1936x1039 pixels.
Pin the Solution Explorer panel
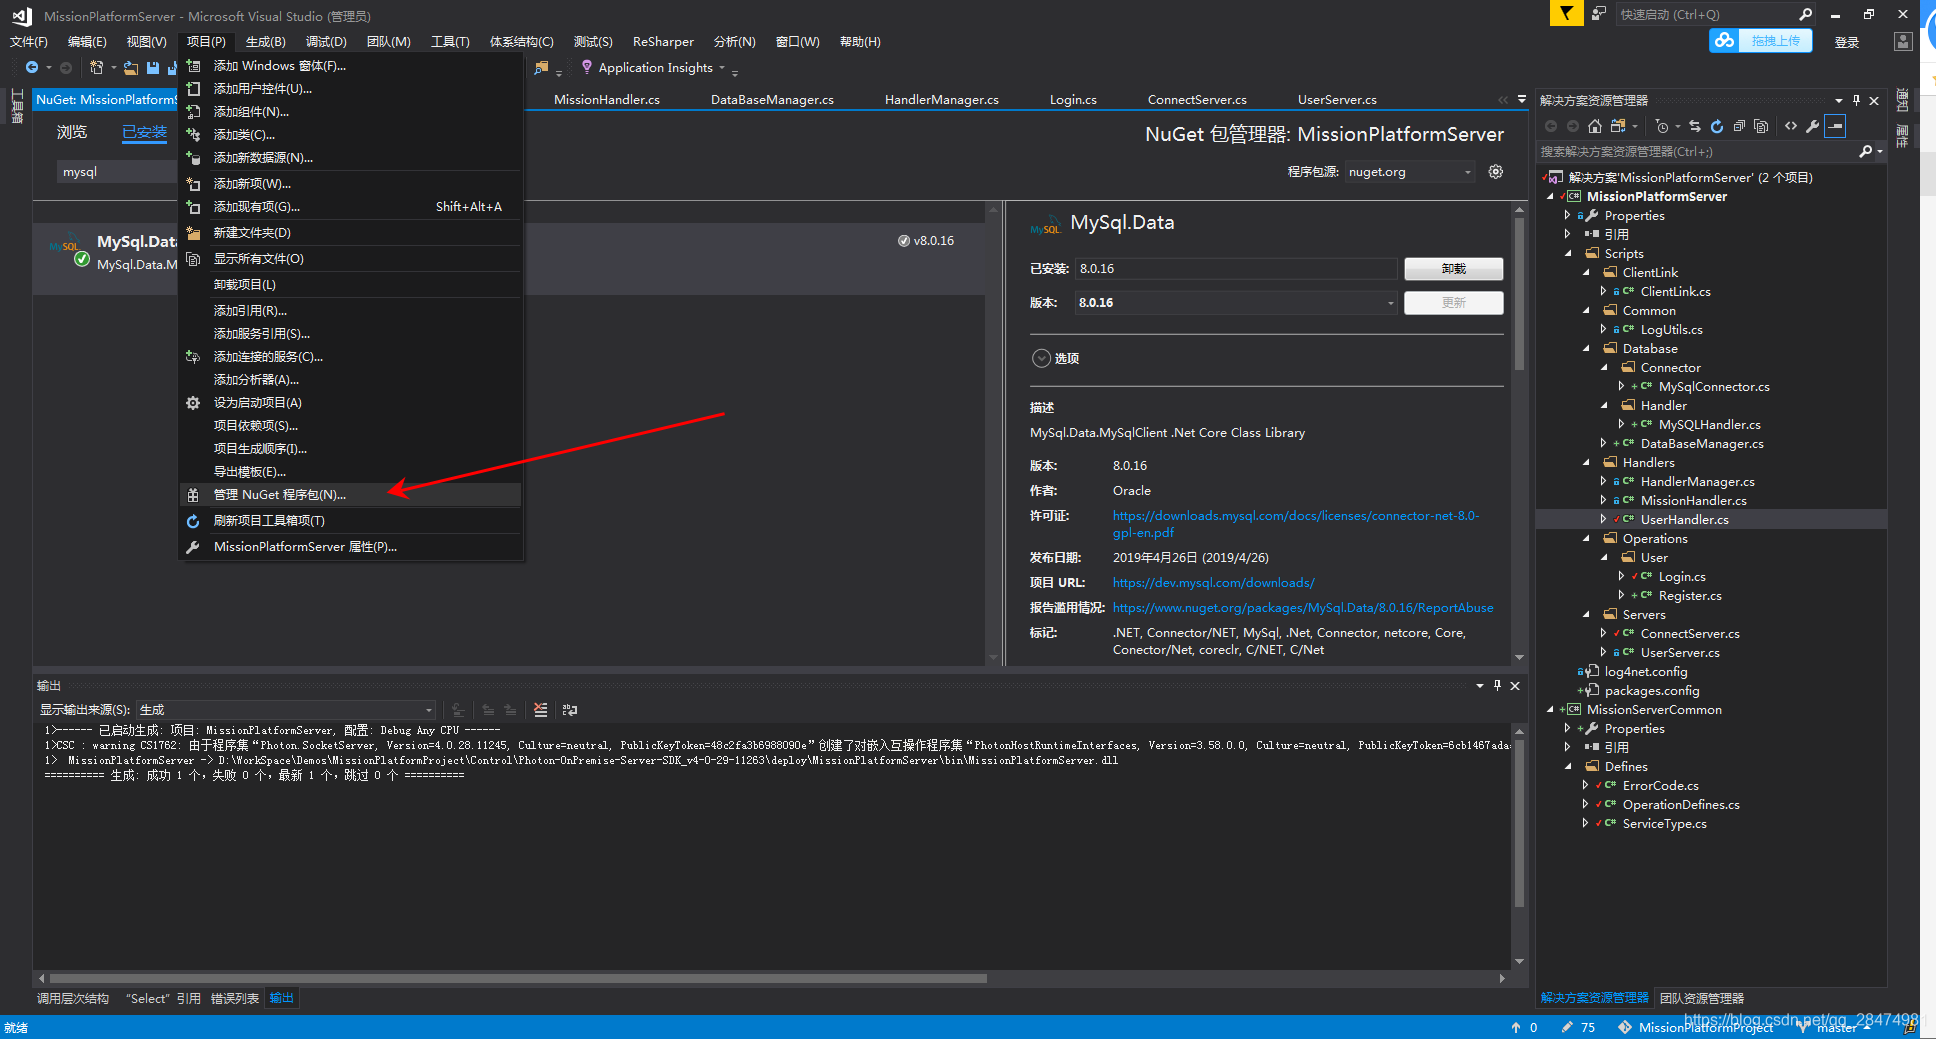(x=1856, y=100)
